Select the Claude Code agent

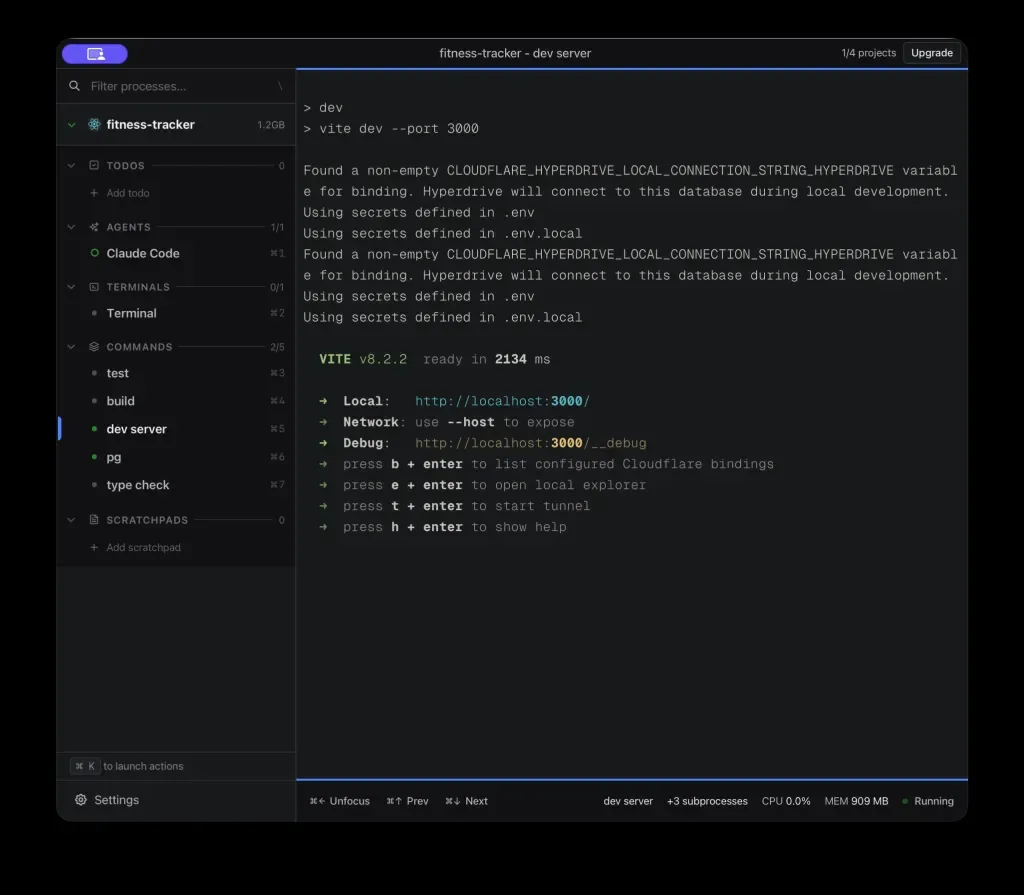tap(176, 253)
